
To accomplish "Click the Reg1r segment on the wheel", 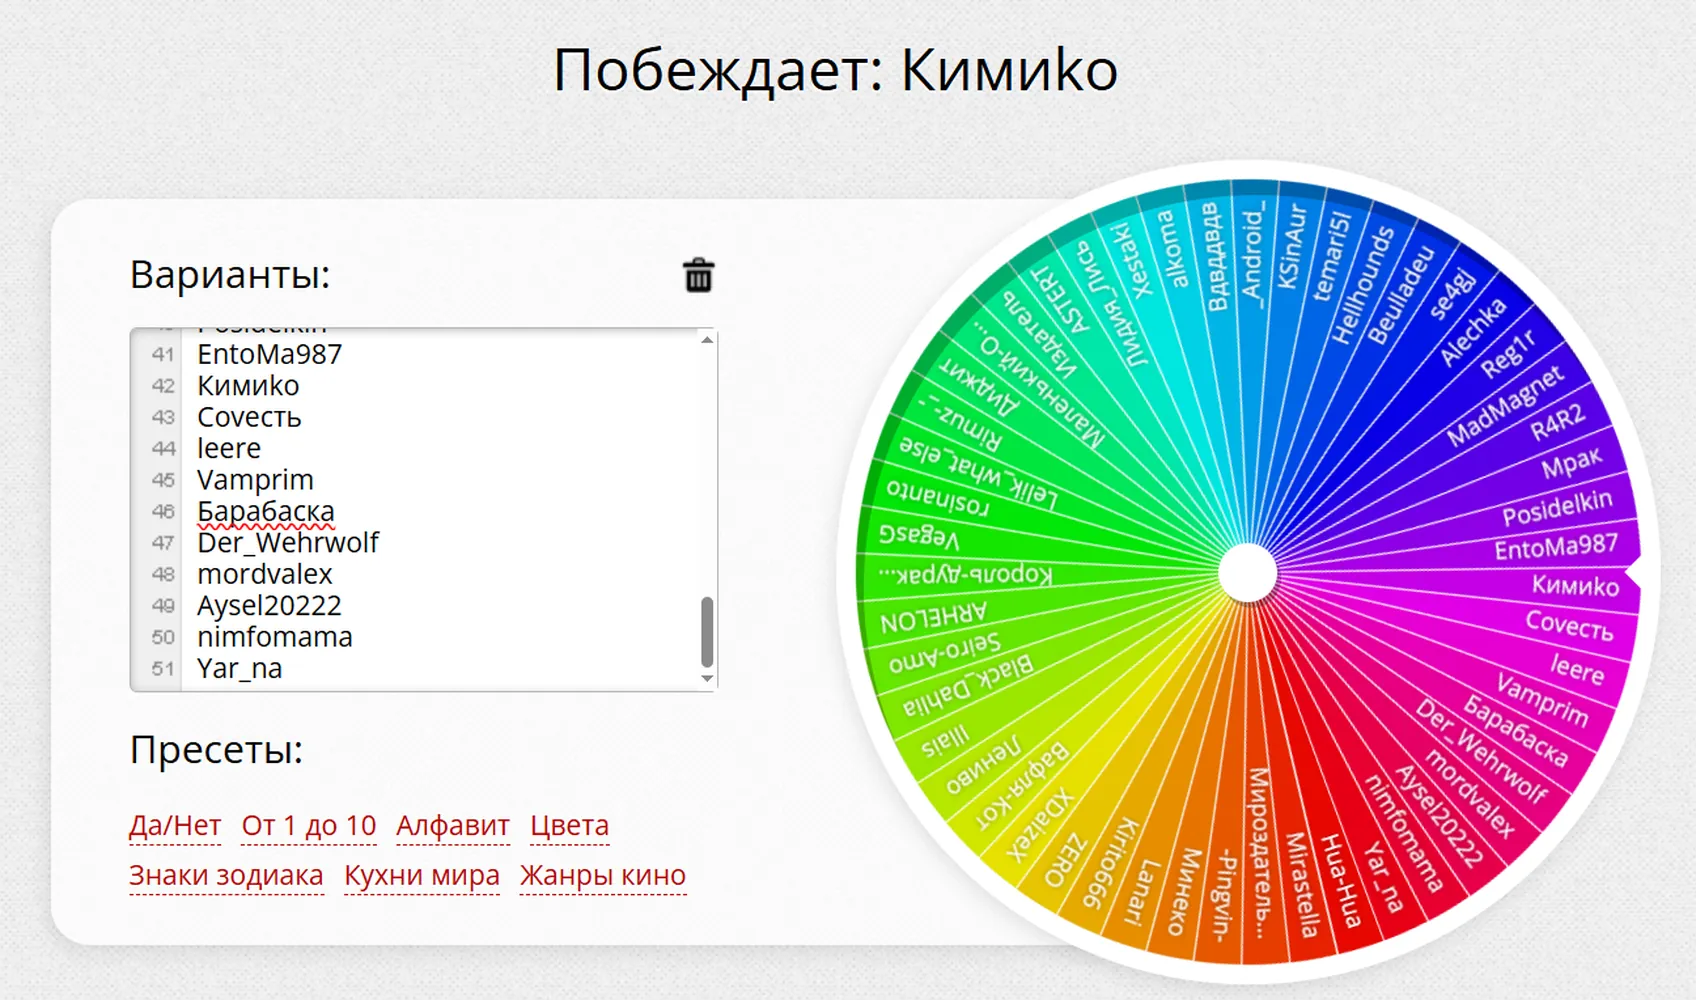I will tap(1508, 354).
